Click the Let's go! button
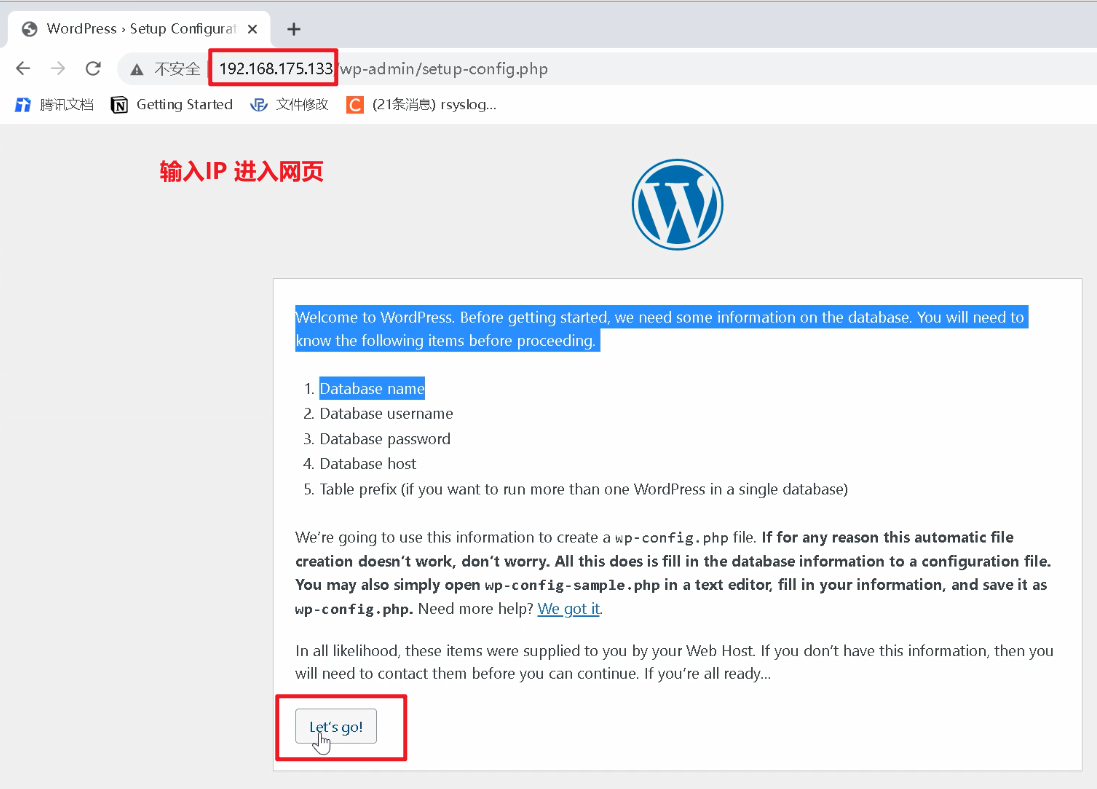Image resolution: width=1097 pixels, height=789 pixels. [336, 726]
